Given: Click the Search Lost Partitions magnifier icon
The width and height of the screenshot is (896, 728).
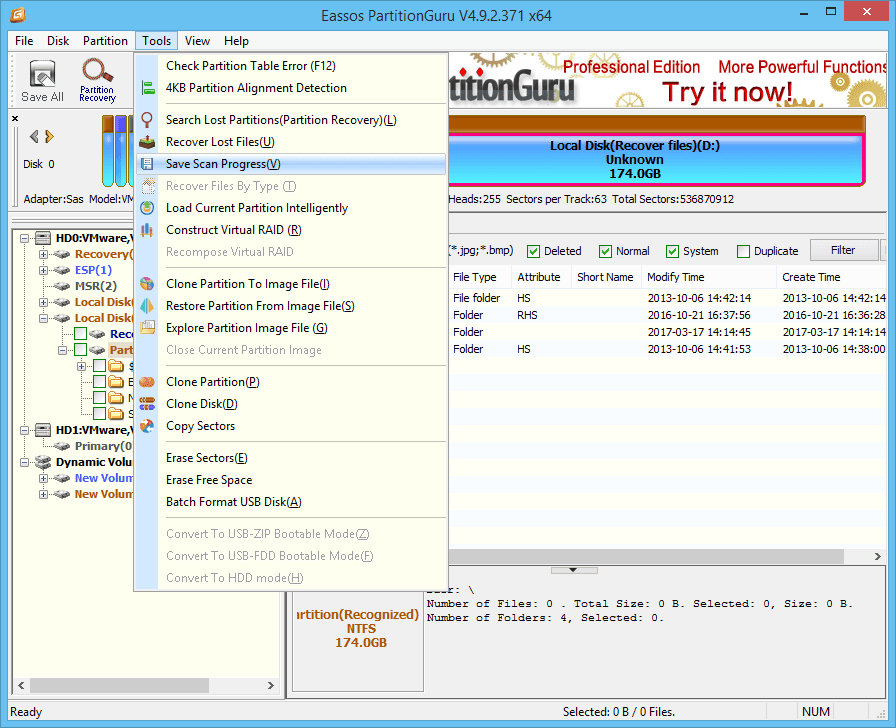Looking at the screenshot, I should [147, 120].
